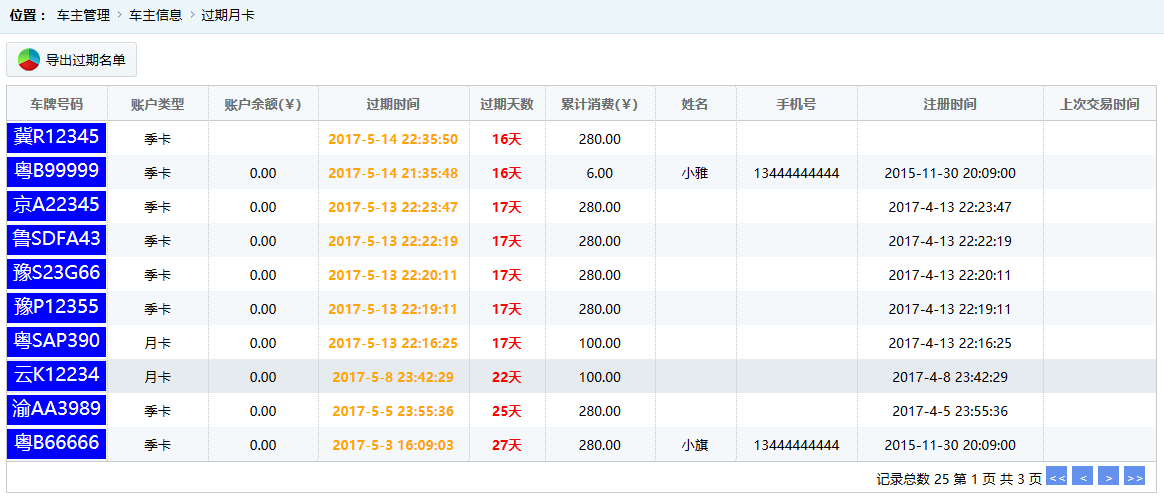This screenshot has width=1164, height=498.
Task: Go to previous page with < button
Action: (x=1082, y=477)
